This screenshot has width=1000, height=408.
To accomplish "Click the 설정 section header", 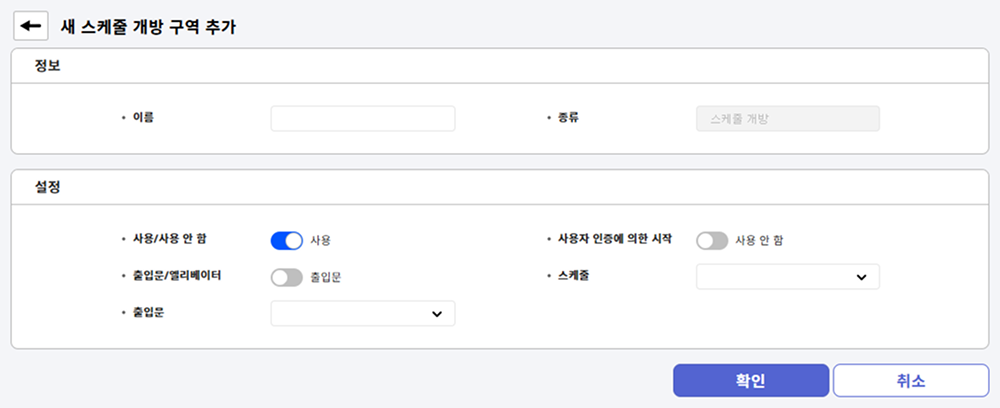I will click(47, 186).
